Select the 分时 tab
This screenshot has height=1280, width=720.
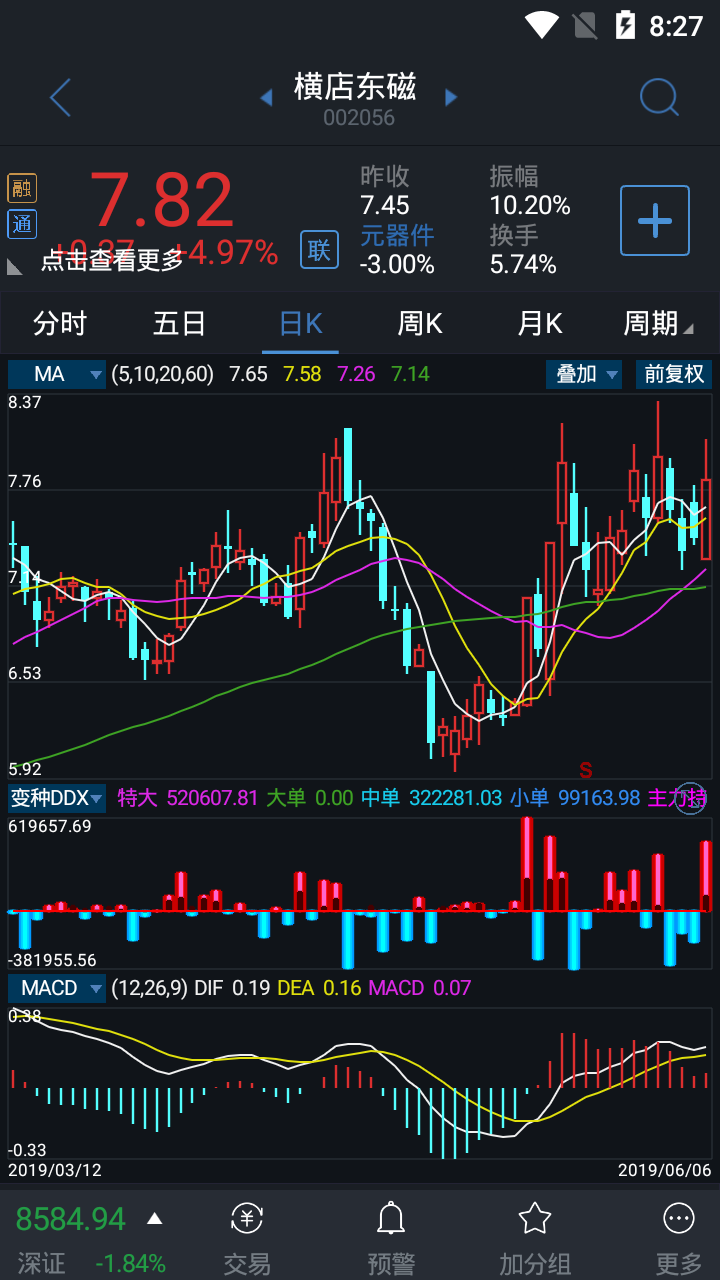(60, 323)
